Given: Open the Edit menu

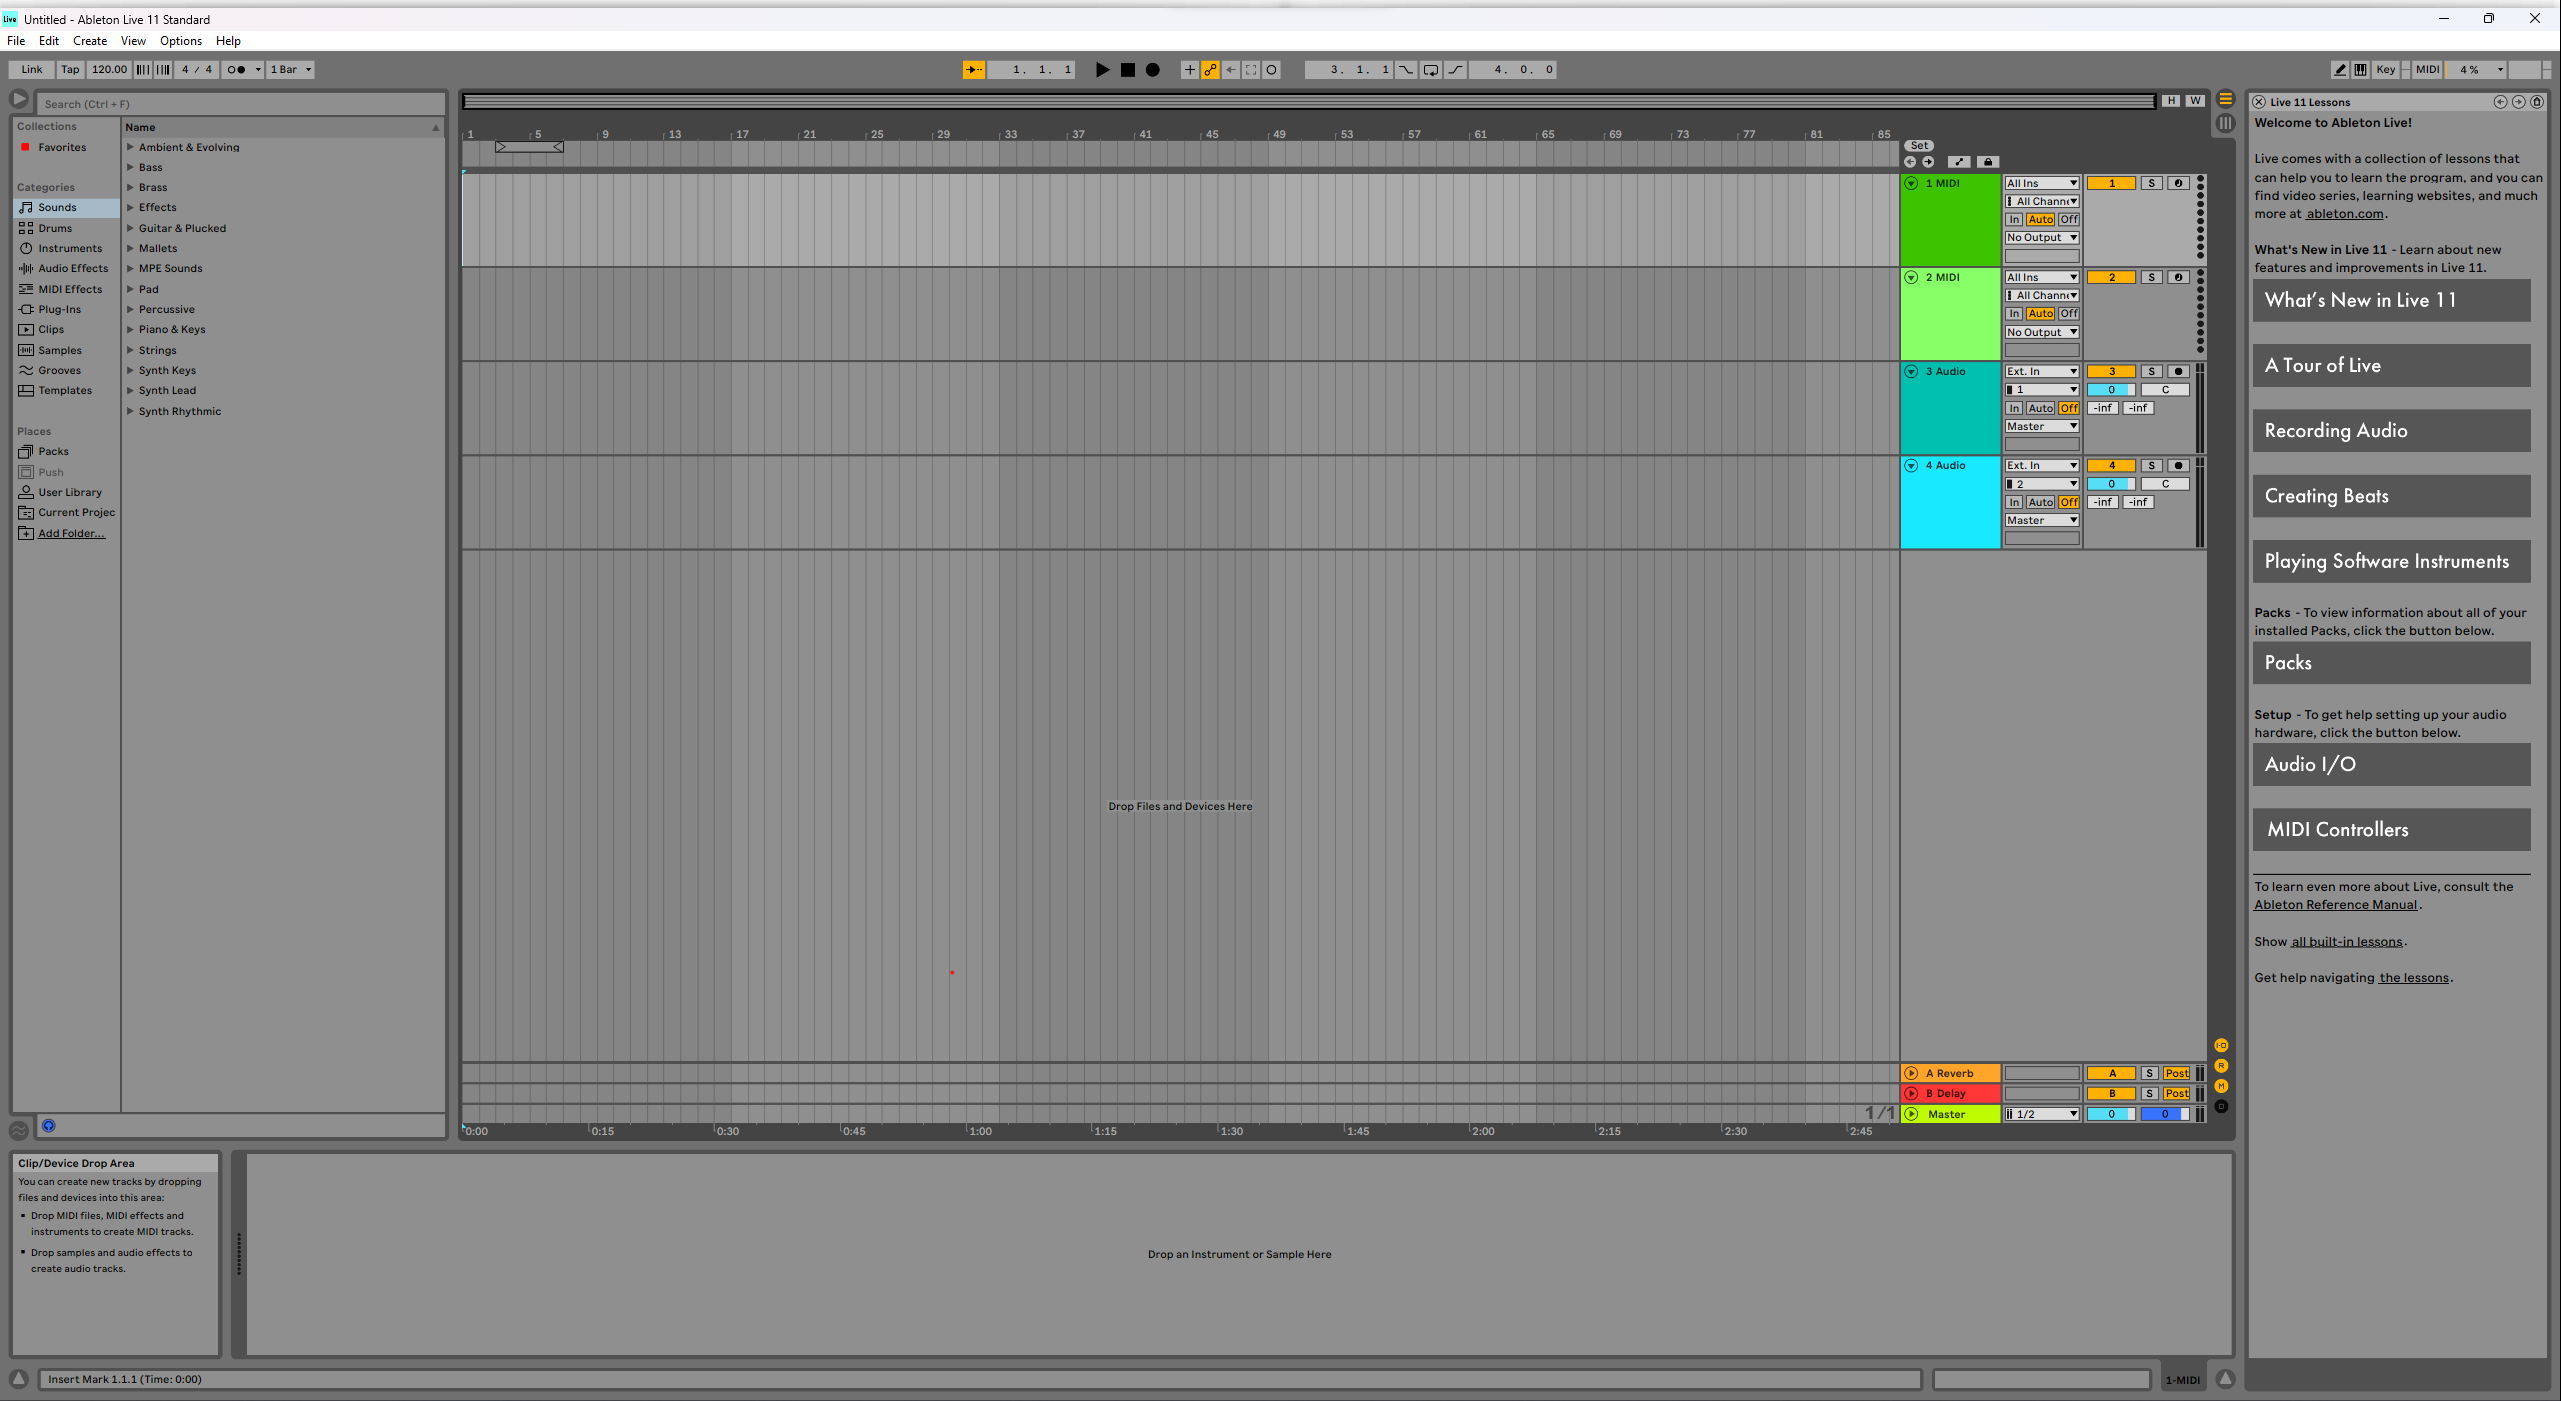Looking at the screenshot, I should (x=49, y=41).
